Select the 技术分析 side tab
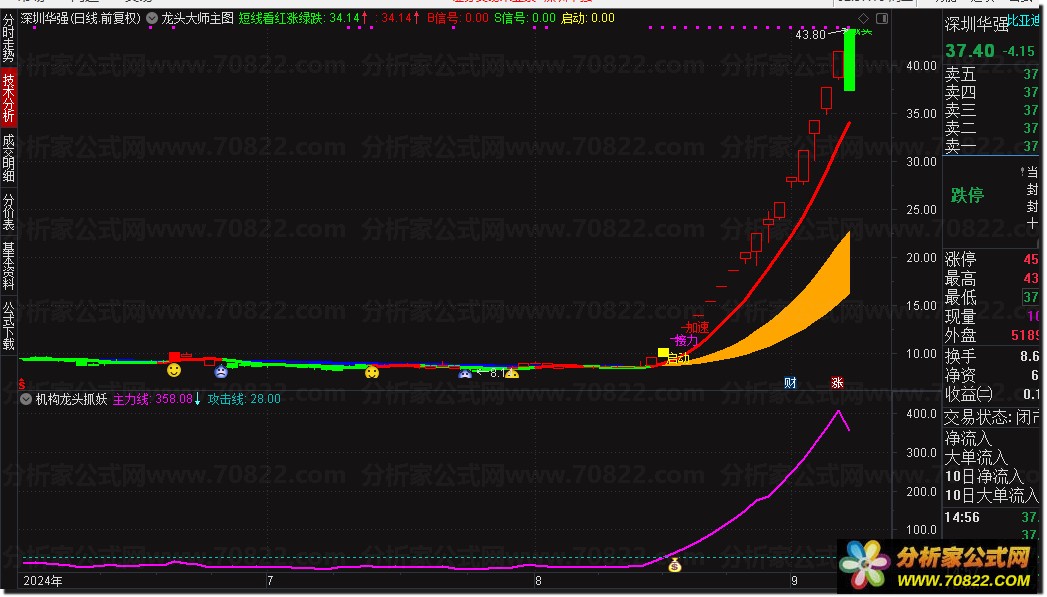 8,98
